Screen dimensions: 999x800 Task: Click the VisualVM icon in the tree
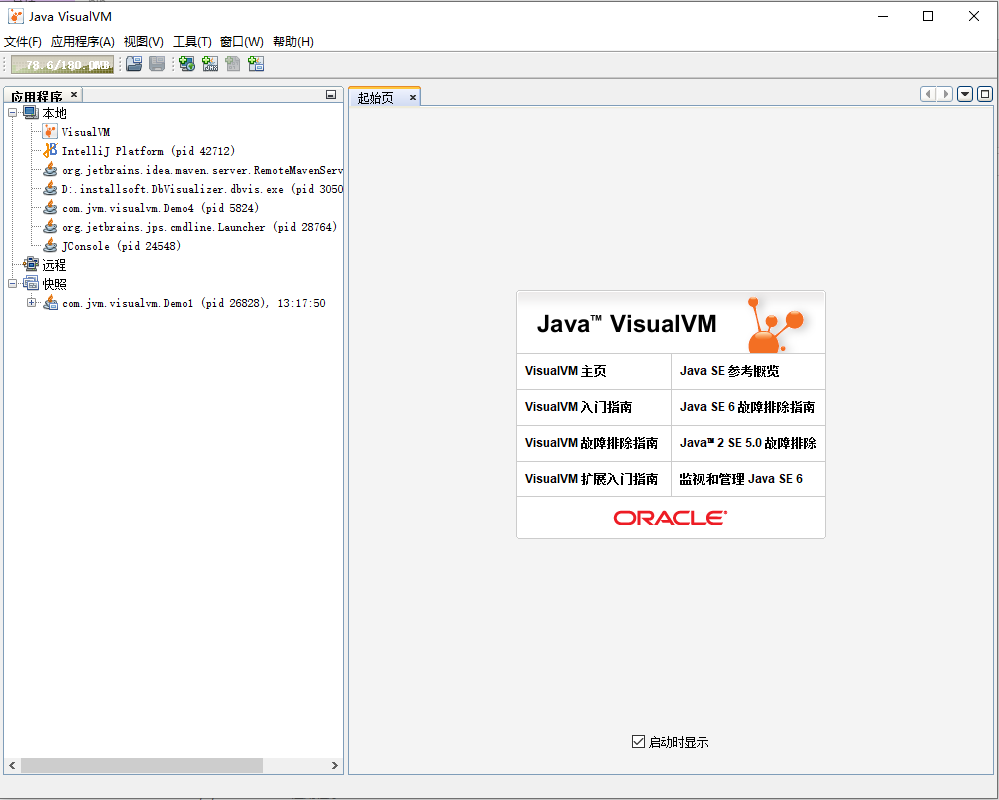50,132
